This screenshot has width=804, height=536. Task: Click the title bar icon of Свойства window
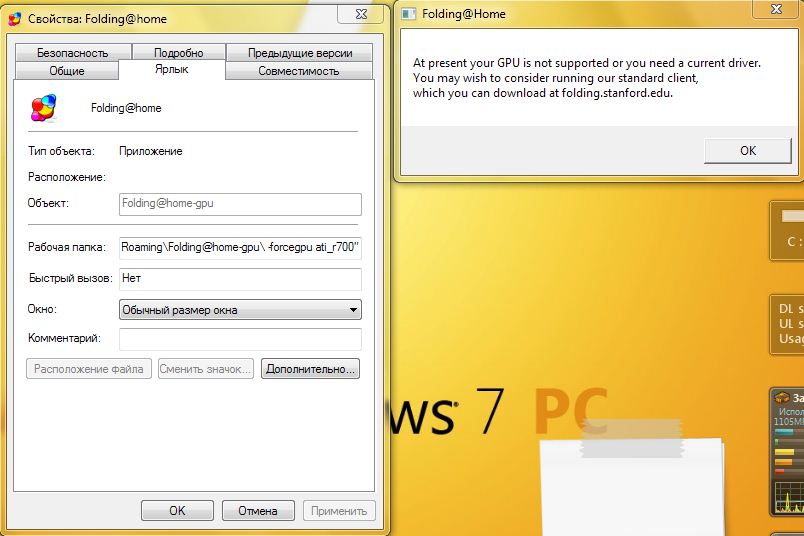(x=15, y=19)
